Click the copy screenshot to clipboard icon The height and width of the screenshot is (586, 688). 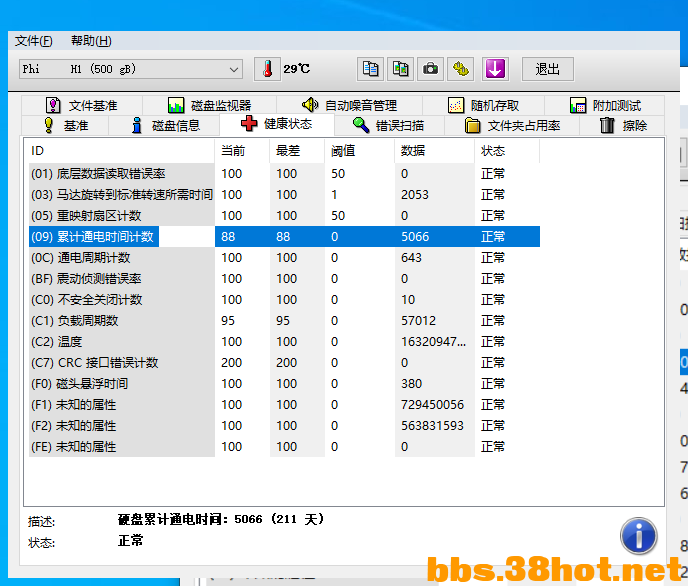(400, 69)
